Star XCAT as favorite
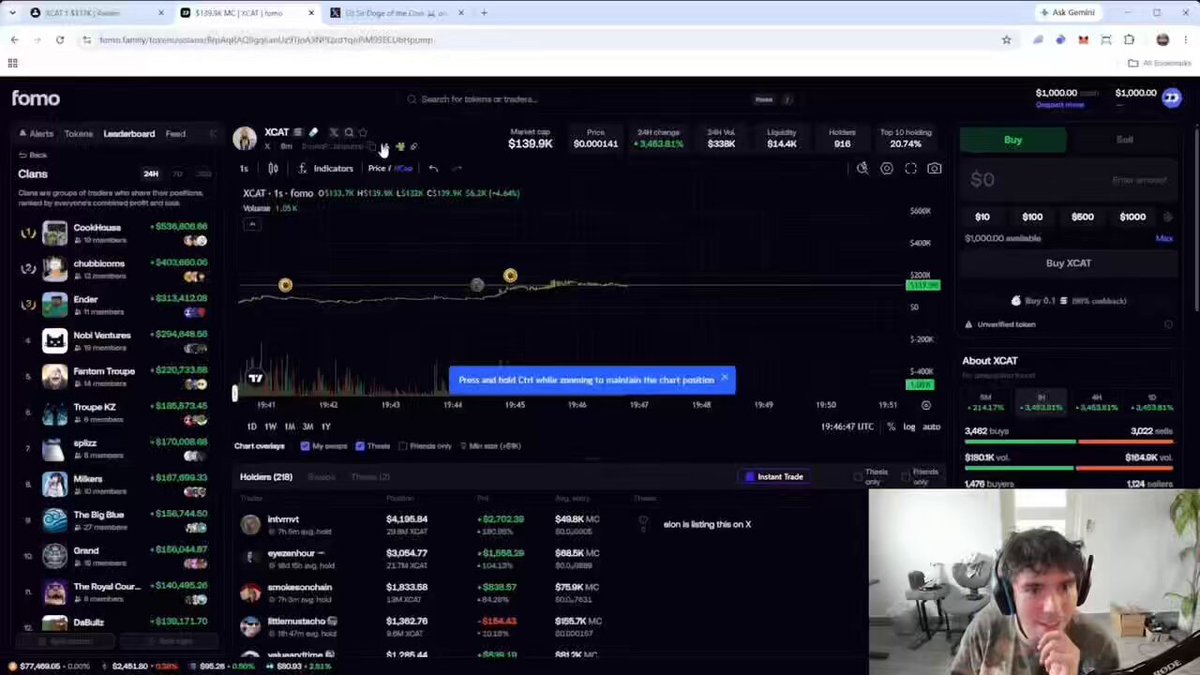The image size is (1200, 675). click(x=363, y=132)
